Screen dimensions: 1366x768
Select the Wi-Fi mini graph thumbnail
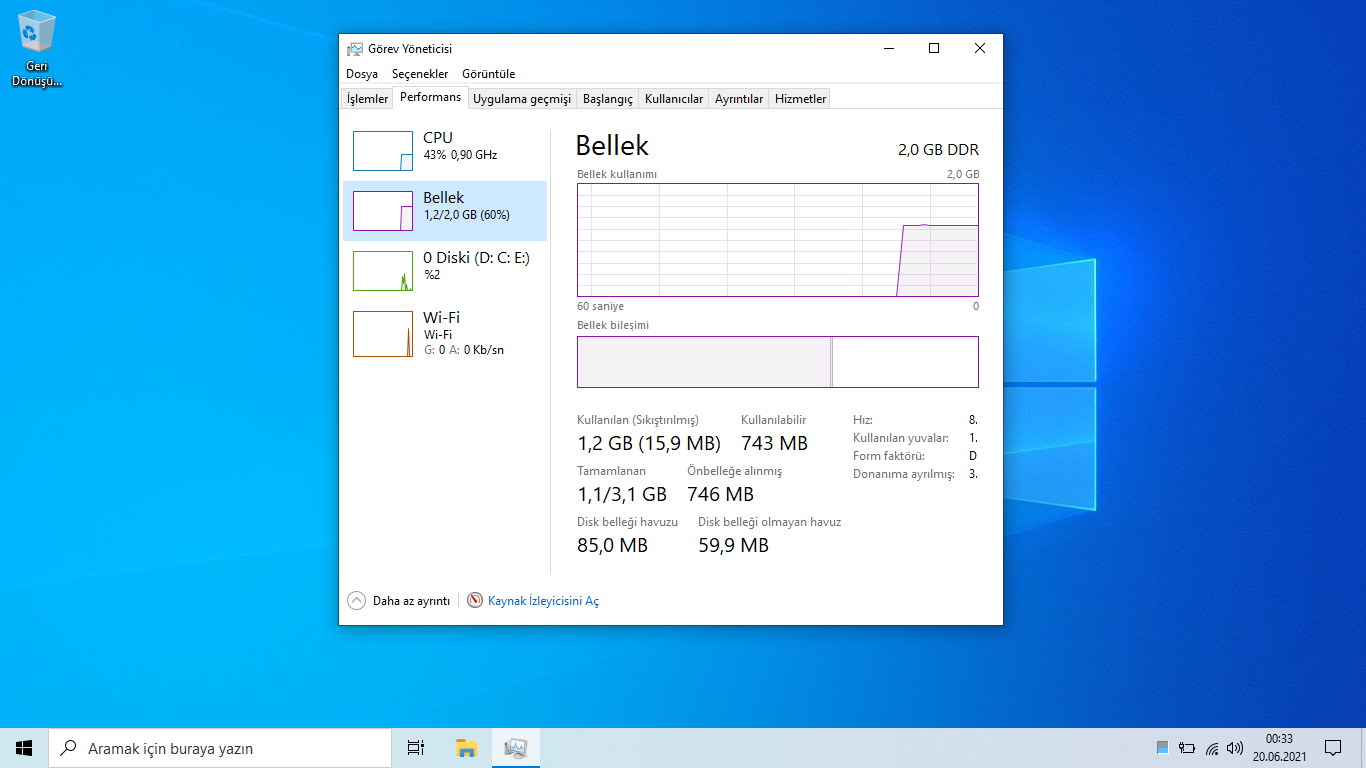383,334
